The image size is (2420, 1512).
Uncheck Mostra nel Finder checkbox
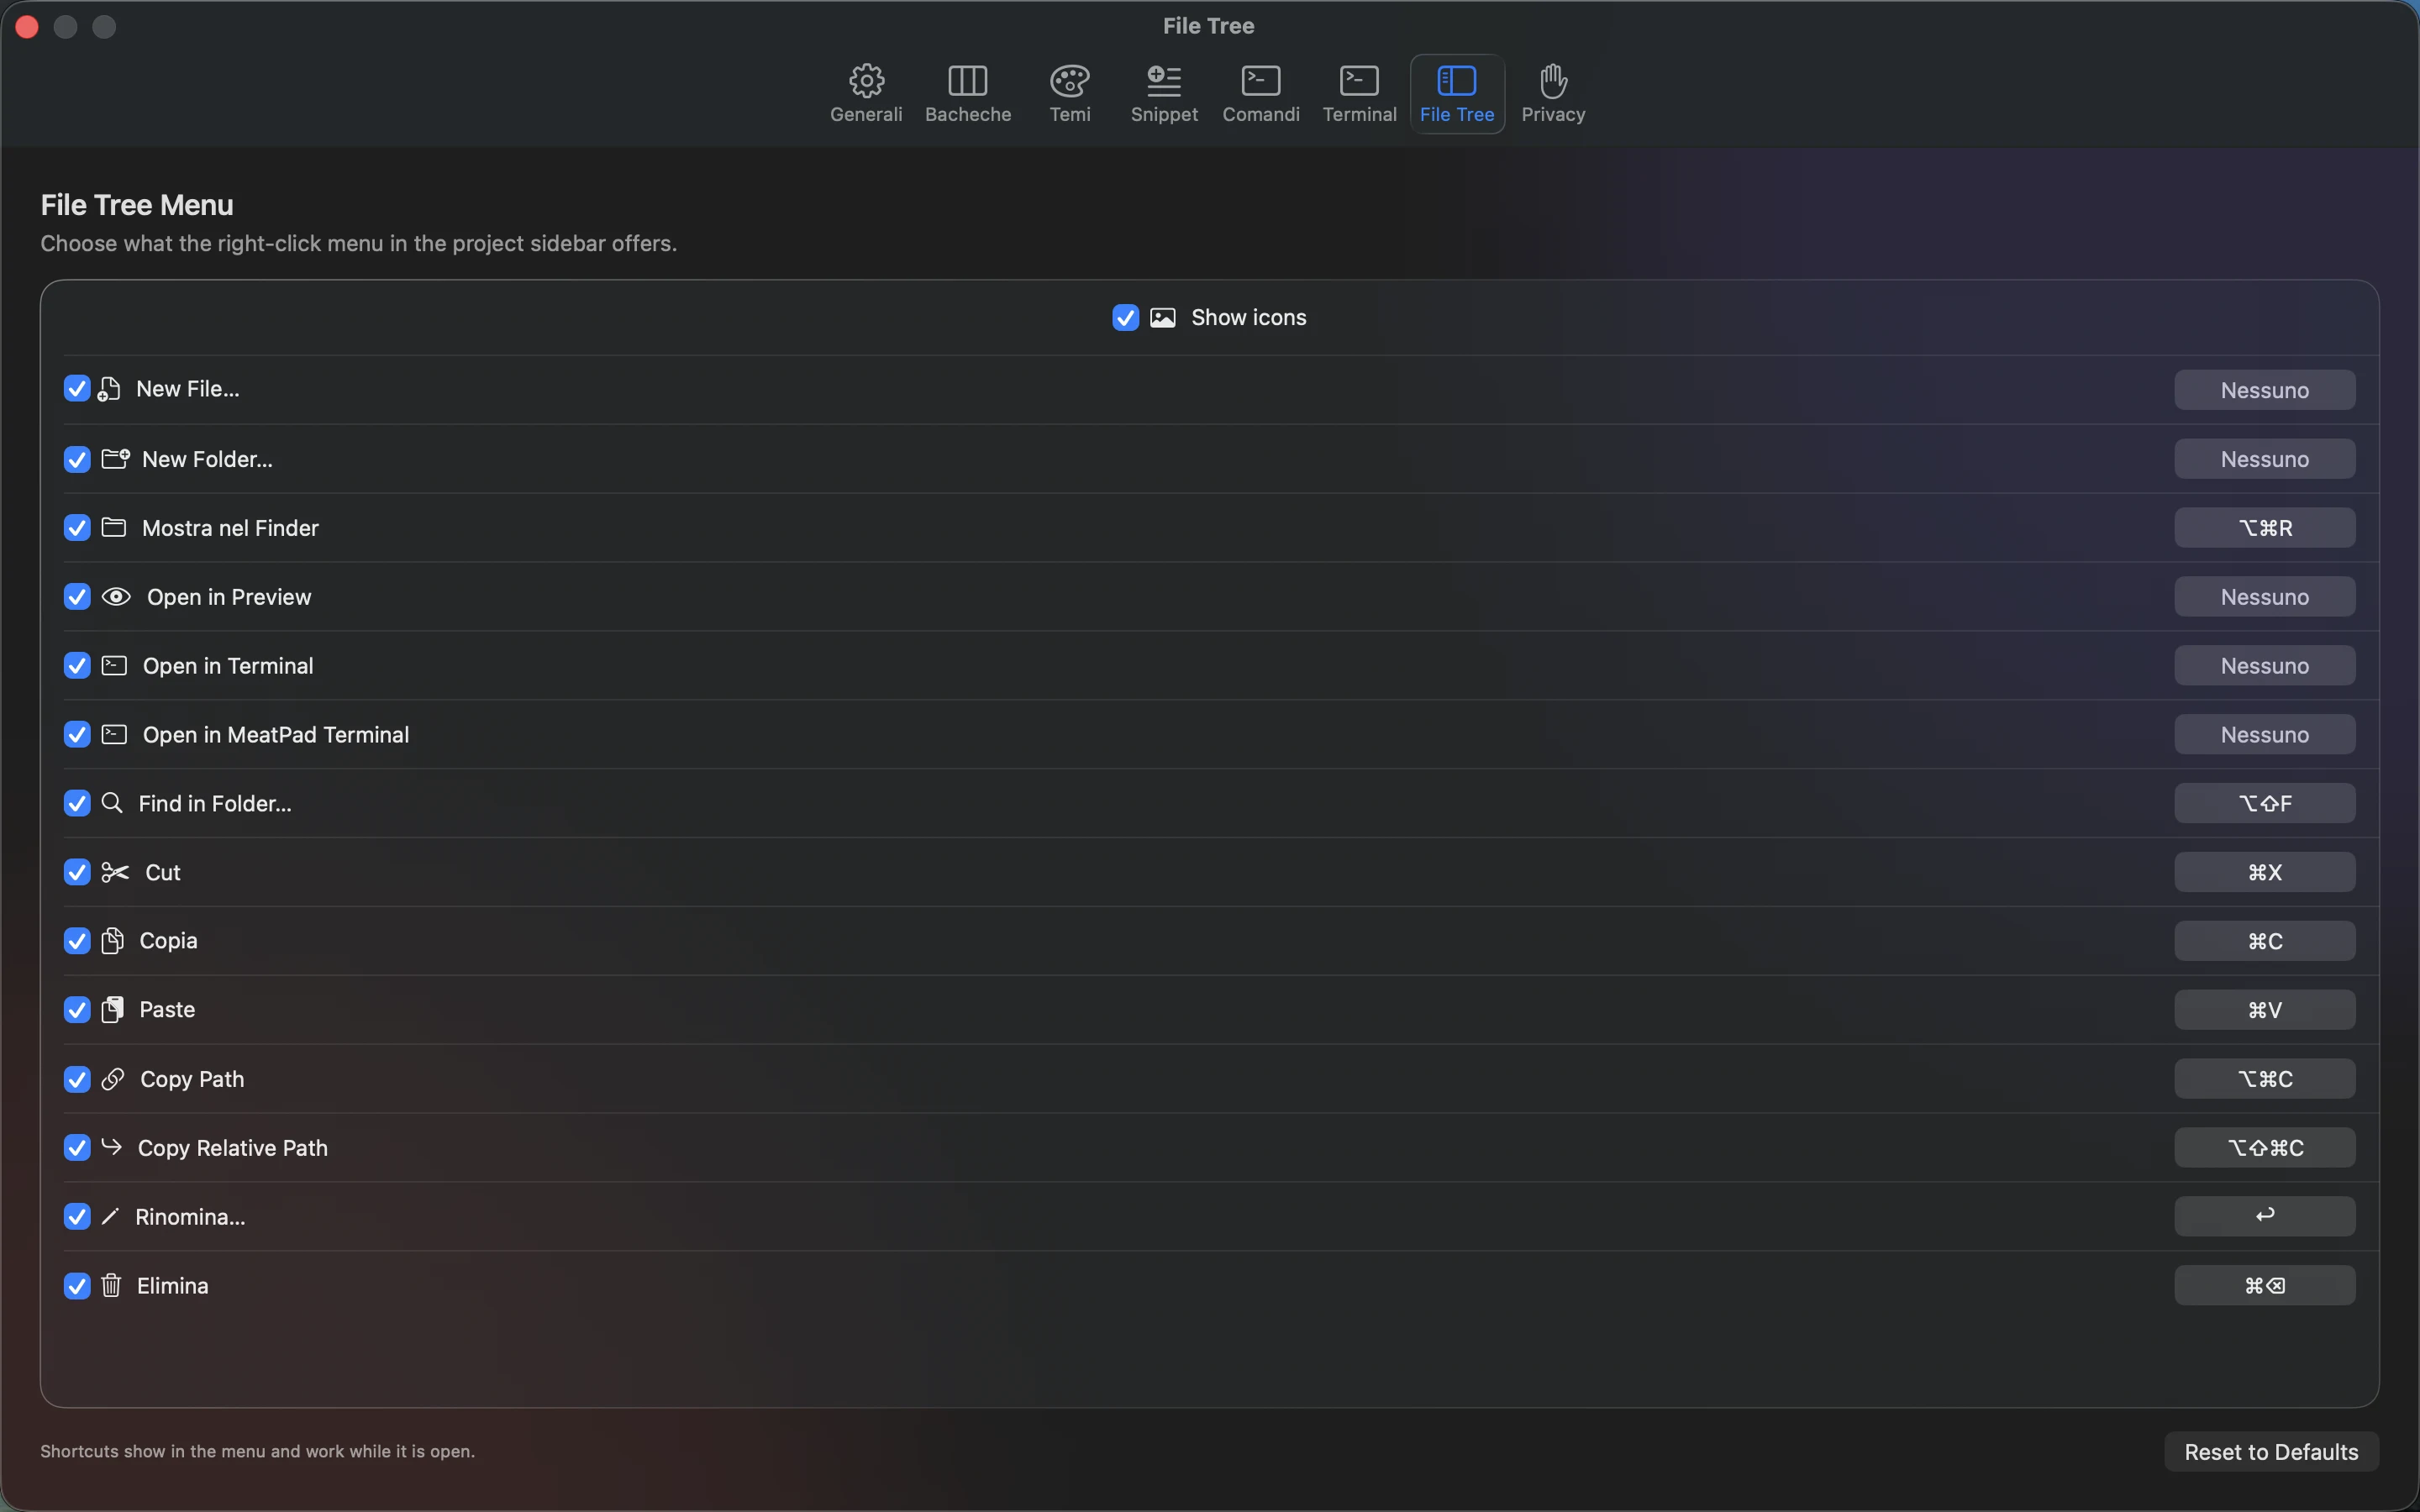[77, 527]
